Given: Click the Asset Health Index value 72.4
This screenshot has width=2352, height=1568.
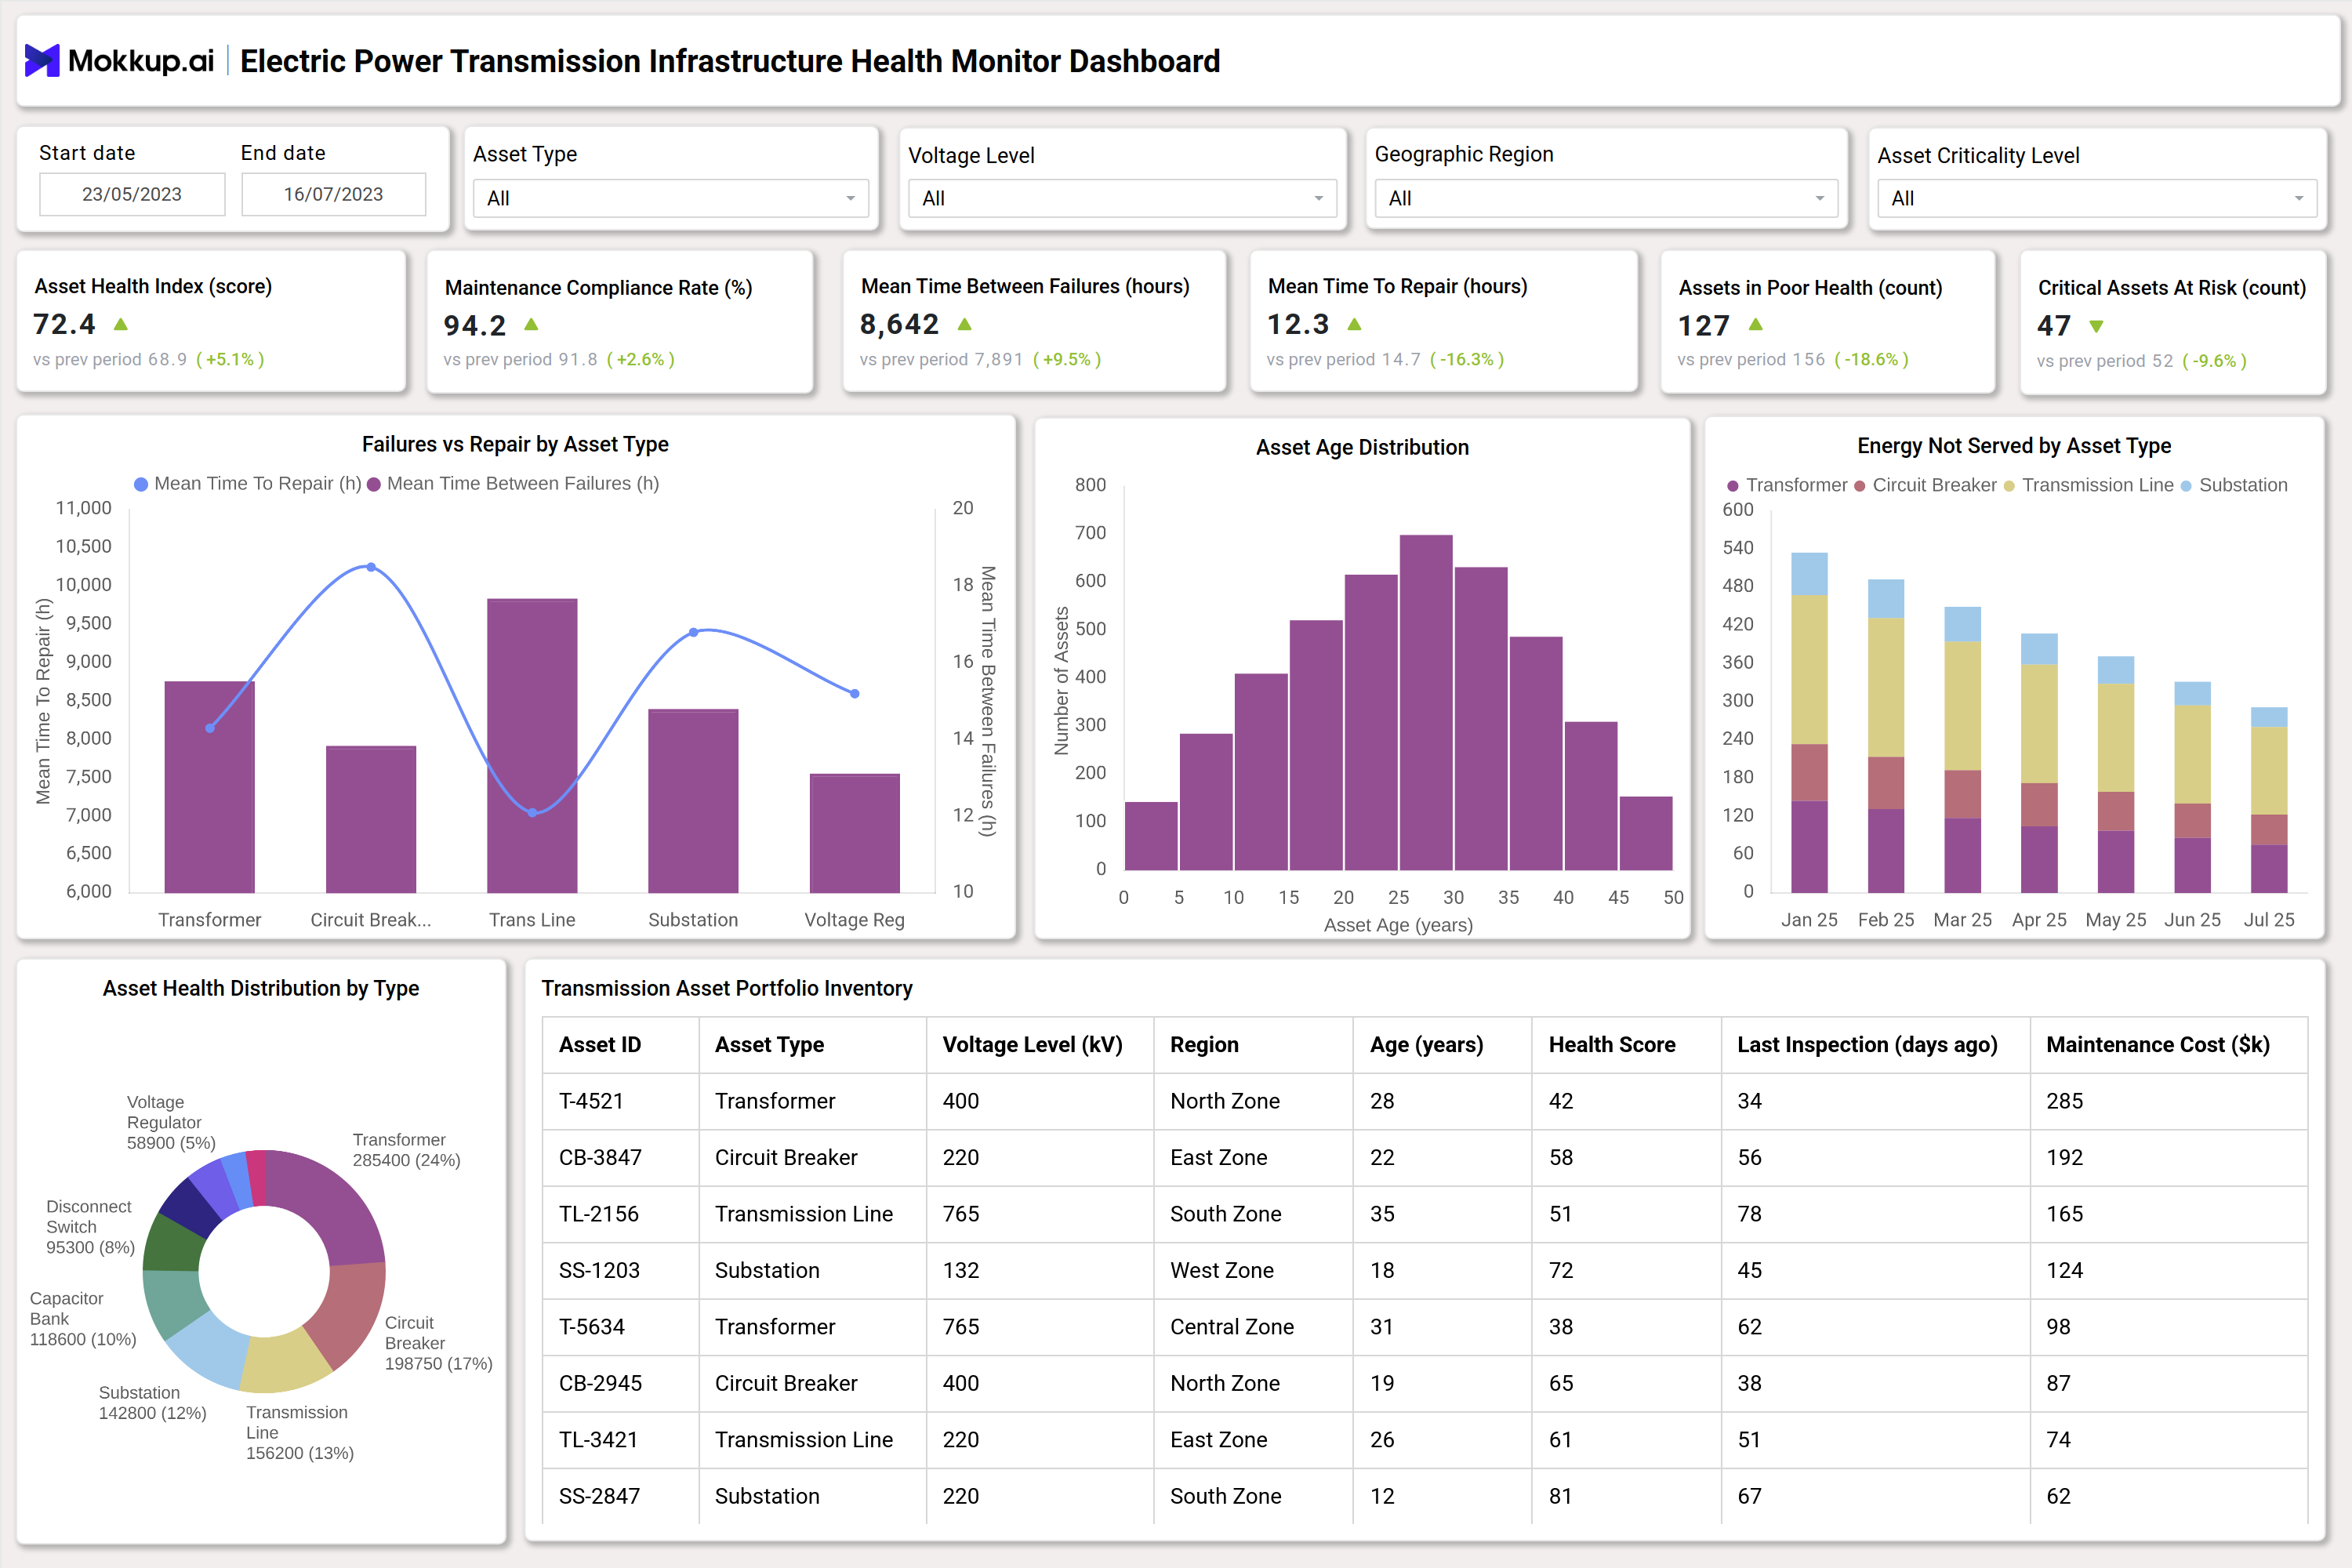Looking at the screenshot, I should coord(64,324).
